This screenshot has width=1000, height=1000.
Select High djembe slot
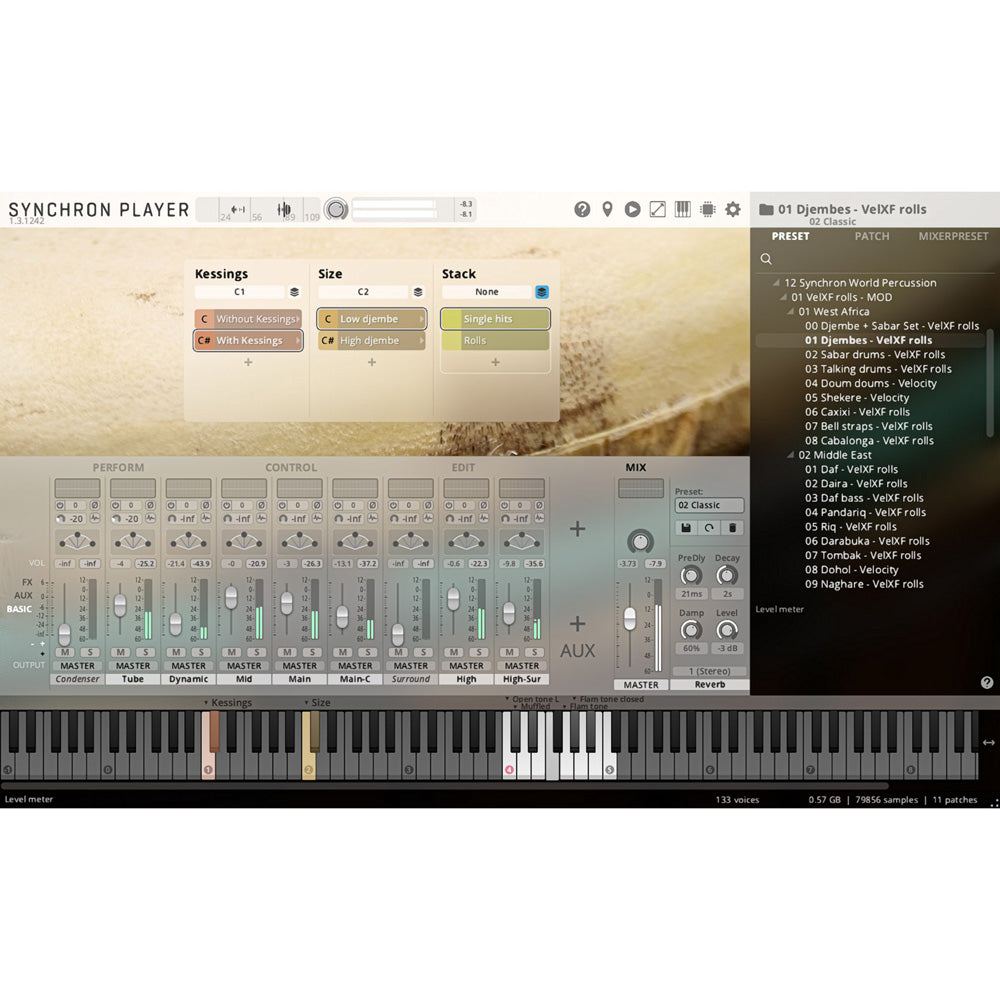point(372,341)
